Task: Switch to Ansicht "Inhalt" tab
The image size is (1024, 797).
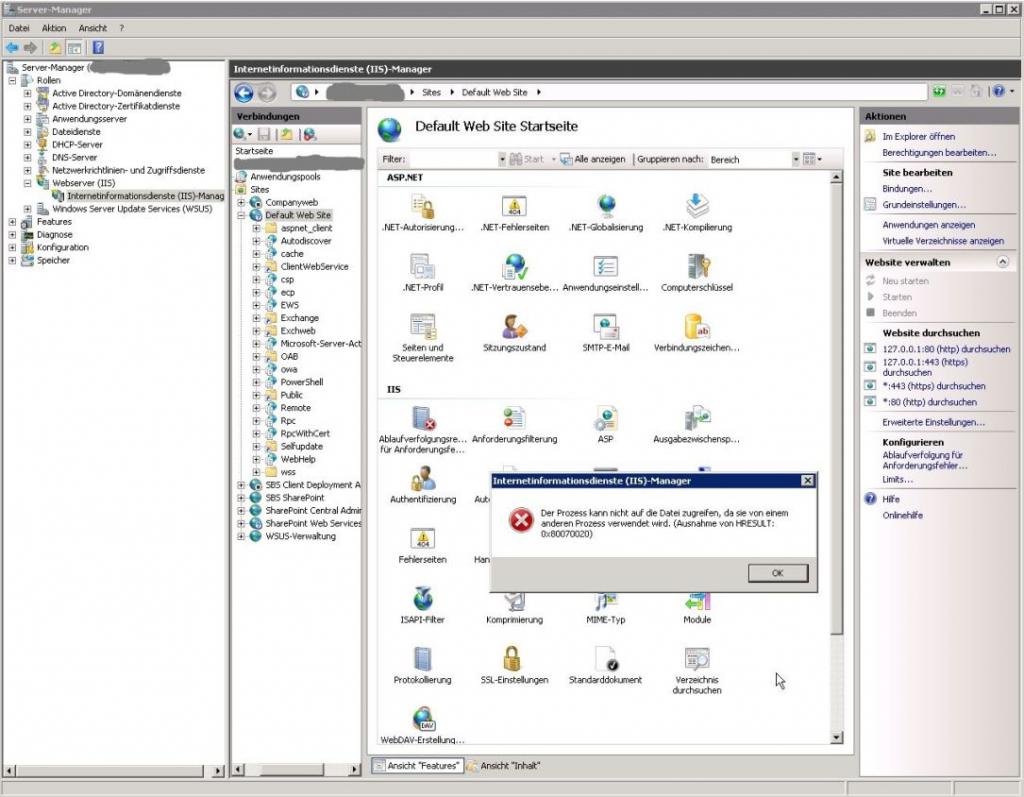Action: pyautogui.click(x=504, y=766)
